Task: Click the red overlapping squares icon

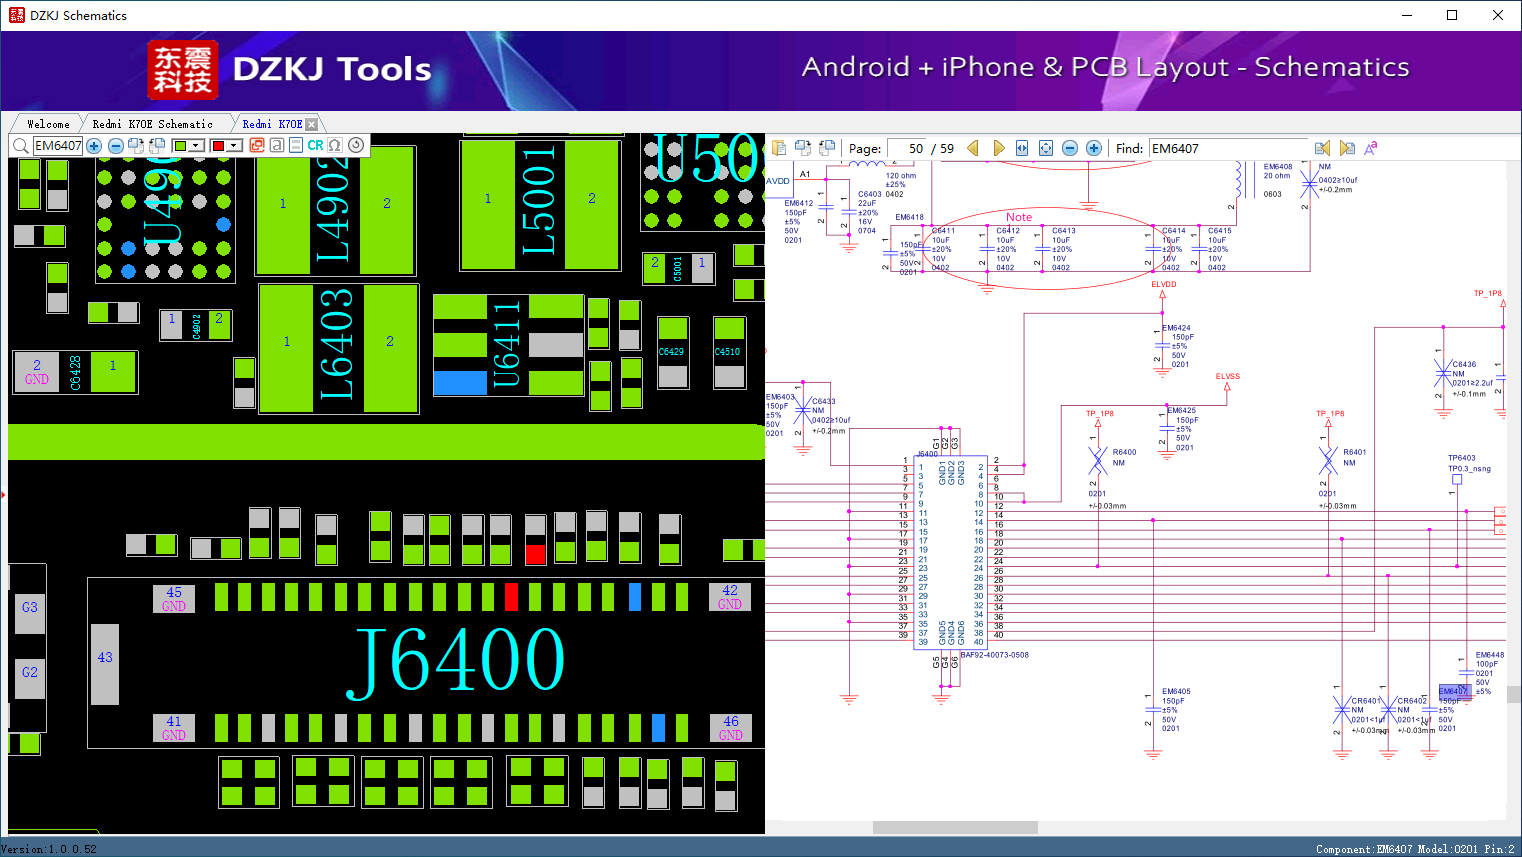Action: coord(257,146)
